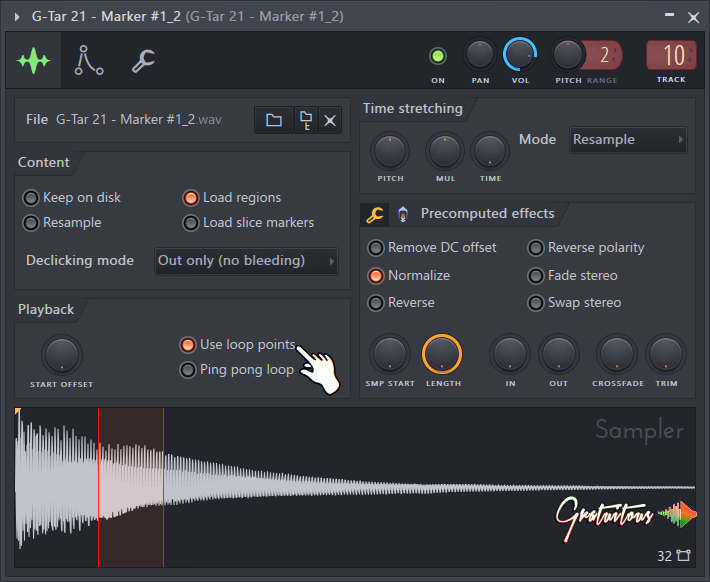Viewport: 710px width, 582px height.
Task: Clear the loaded sample with the X icon
Action: pyautogui.click(x=330, y=120)
